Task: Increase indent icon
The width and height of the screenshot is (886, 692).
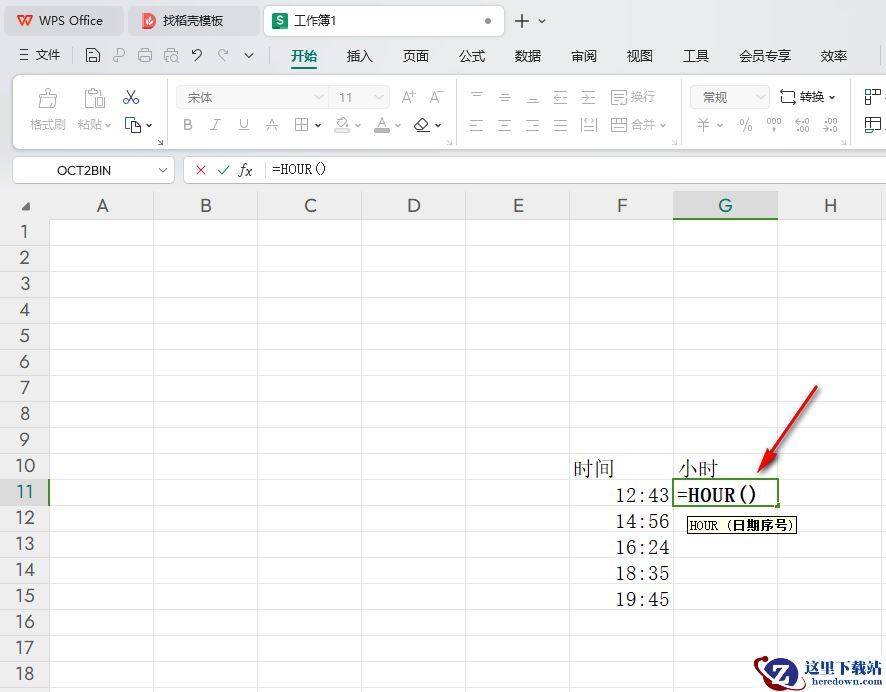Action: (588, 97)
